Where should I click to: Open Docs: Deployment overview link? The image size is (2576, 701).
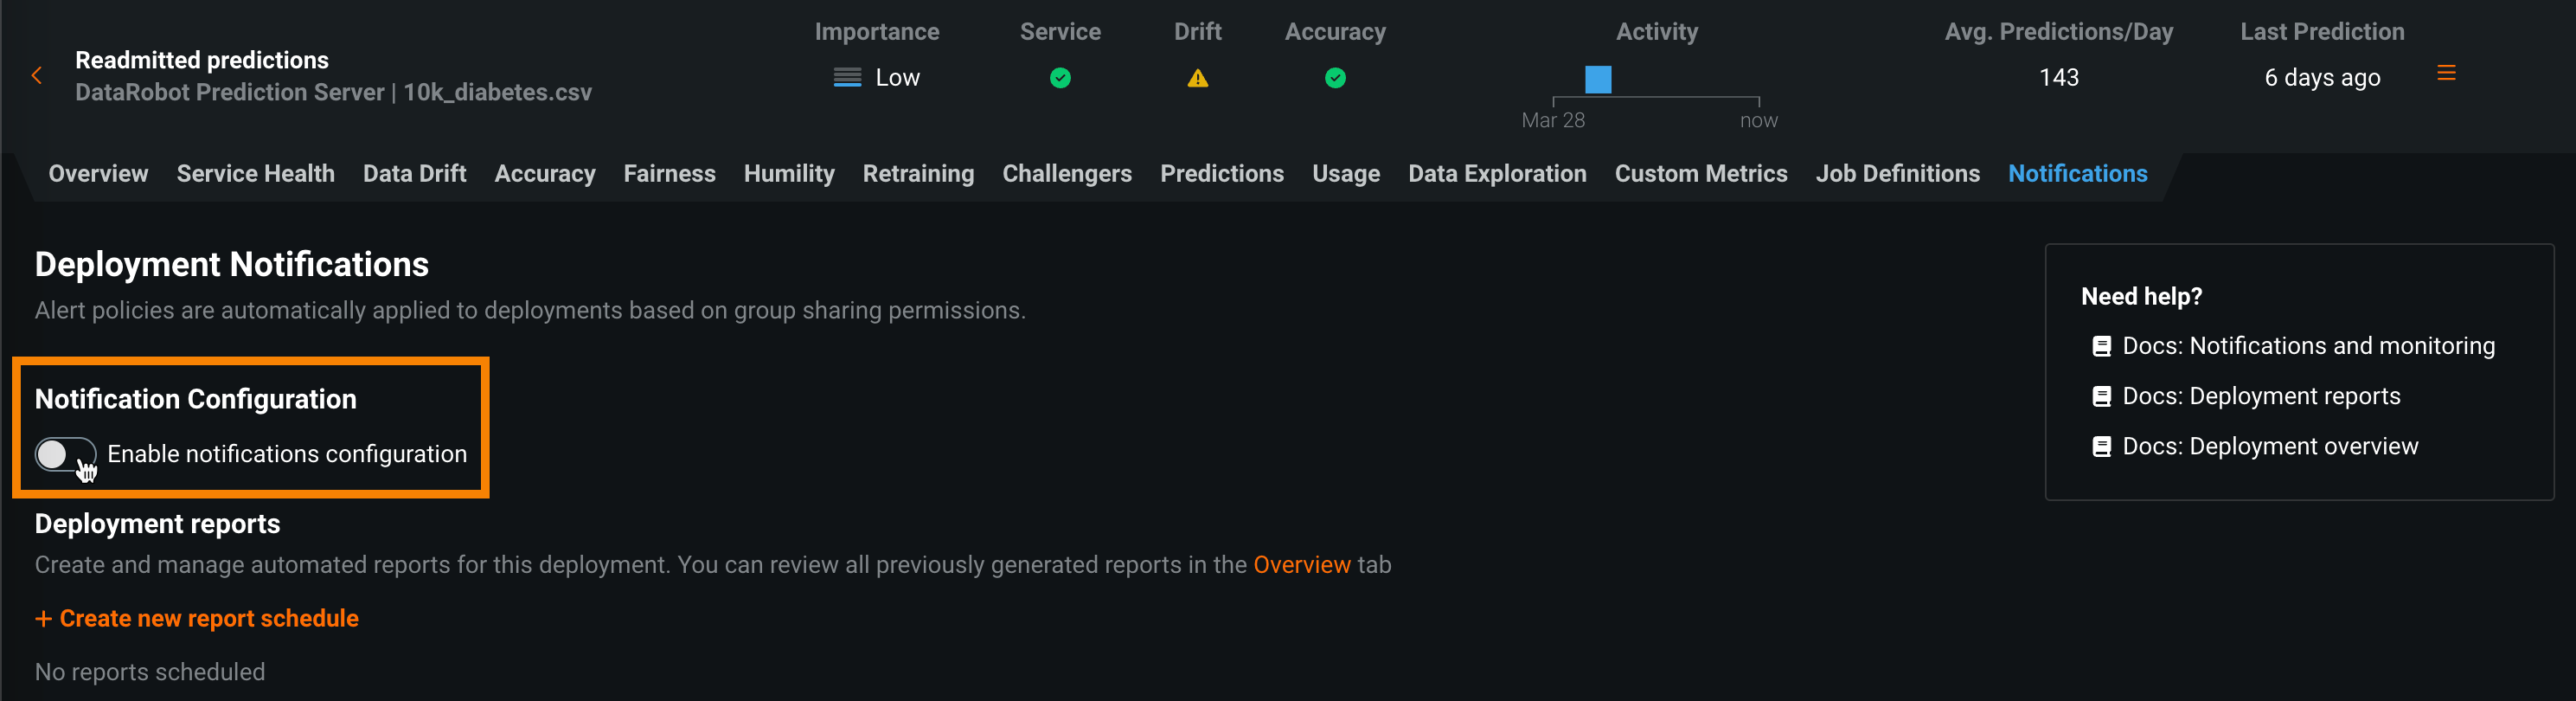click(x=2270, y=447)
